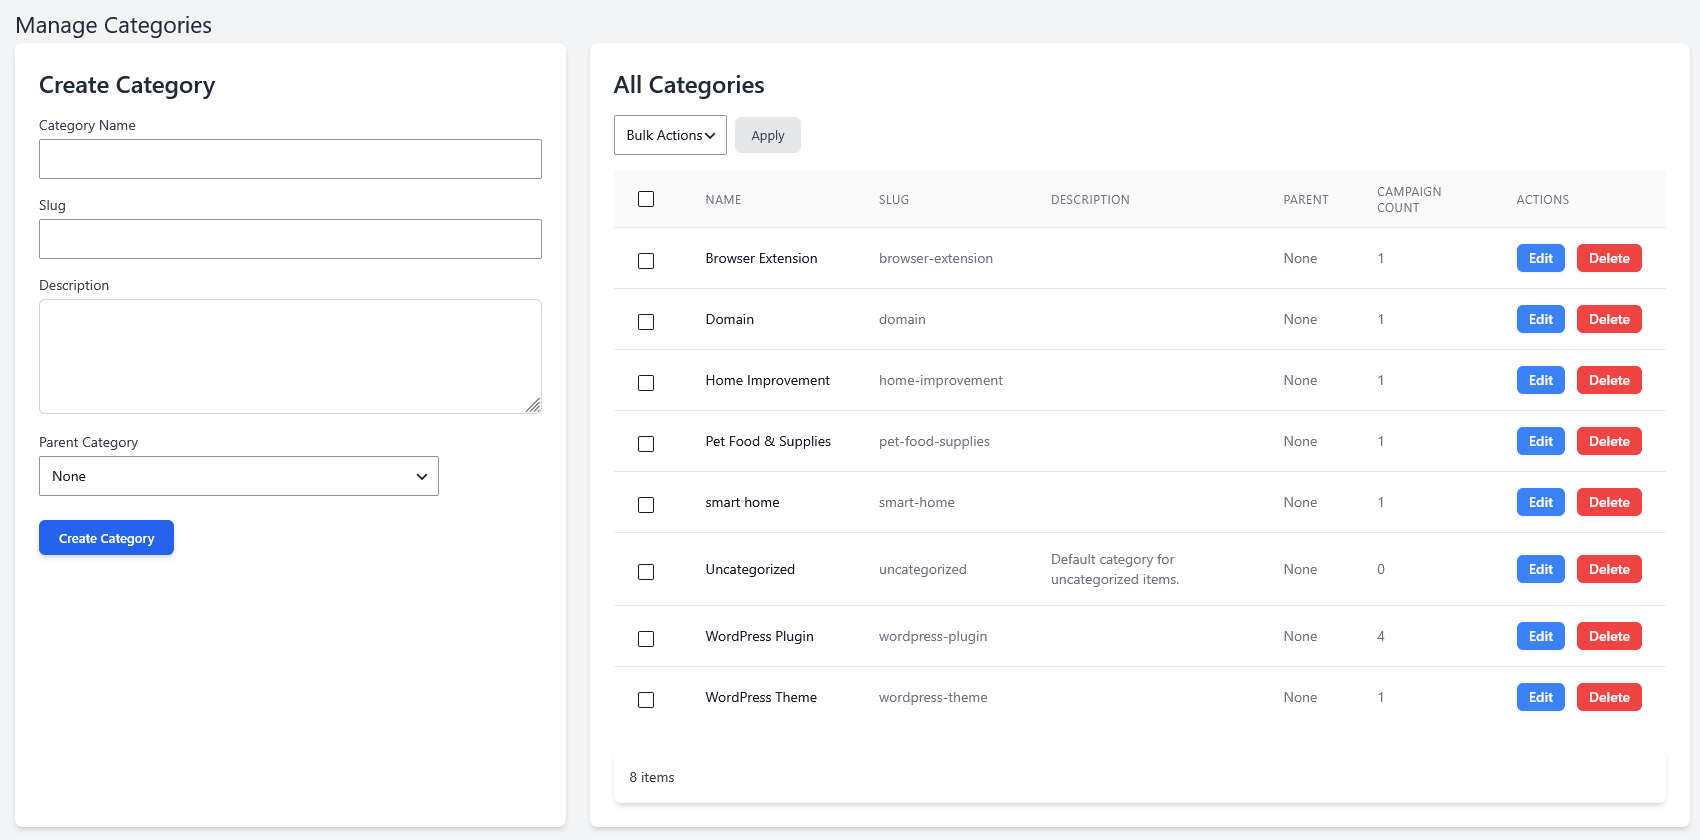Grab the Description textarea resize handle

(534, 405)
